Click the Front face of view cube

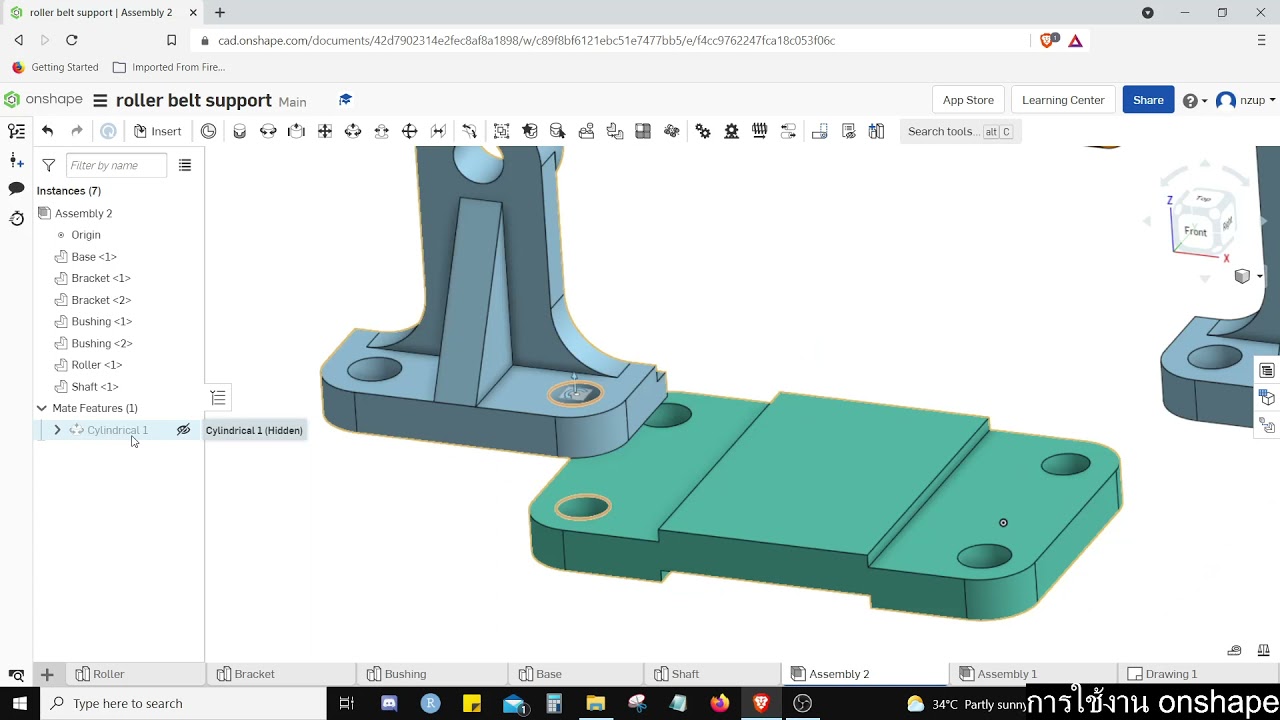tap(1195, 231)
